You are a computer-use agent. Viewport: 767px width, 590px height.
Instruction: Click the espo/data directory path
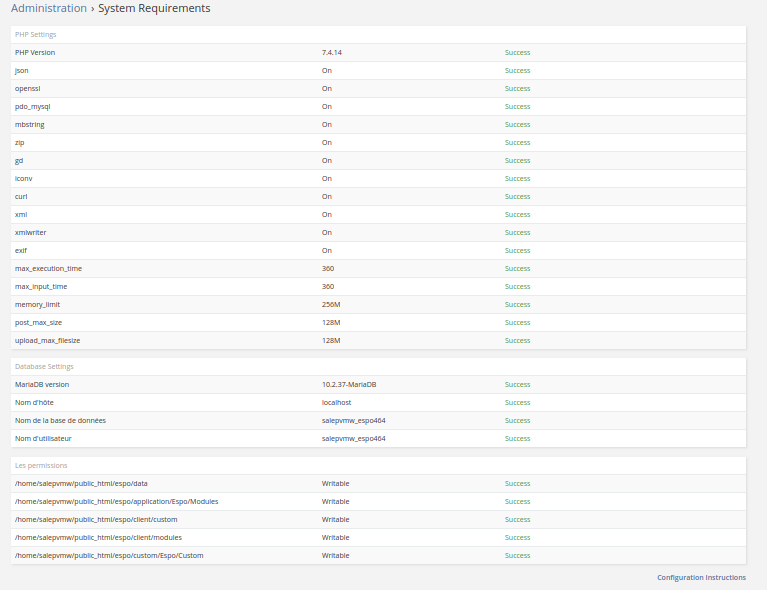[x=81, y=484]
